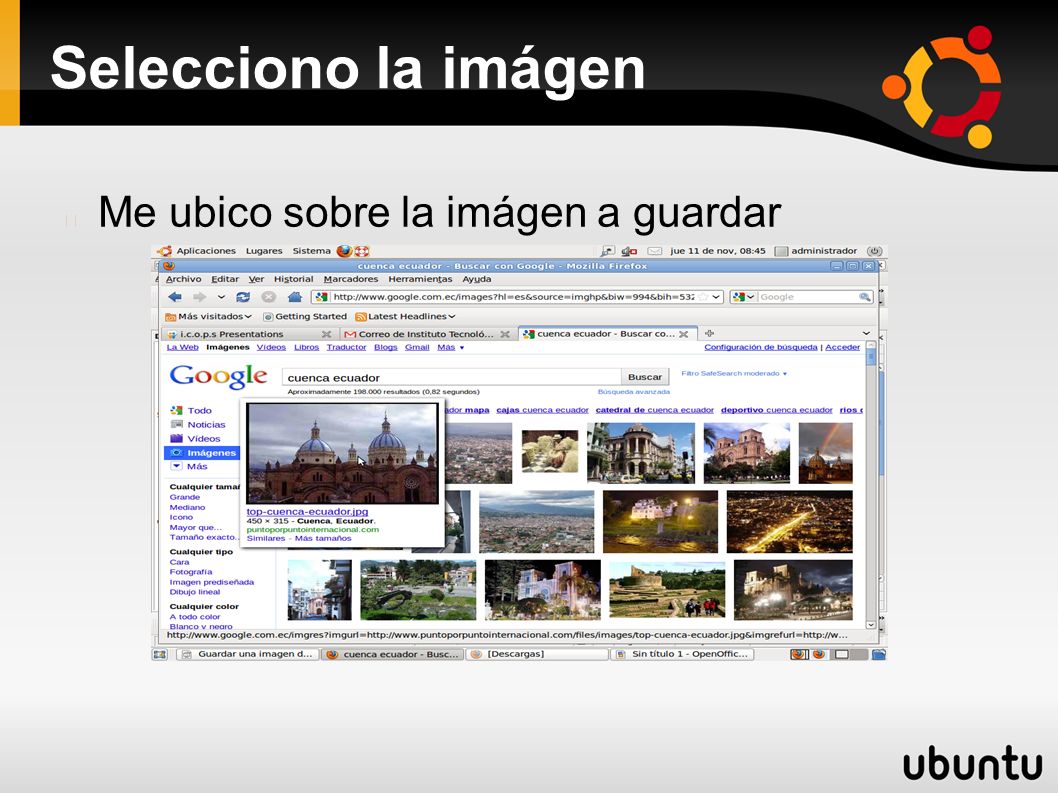The width and height of the screenshot is (1058, 793).
Task: Click the Ubuntu logo beside Aplicaciones
Action: 165,251
